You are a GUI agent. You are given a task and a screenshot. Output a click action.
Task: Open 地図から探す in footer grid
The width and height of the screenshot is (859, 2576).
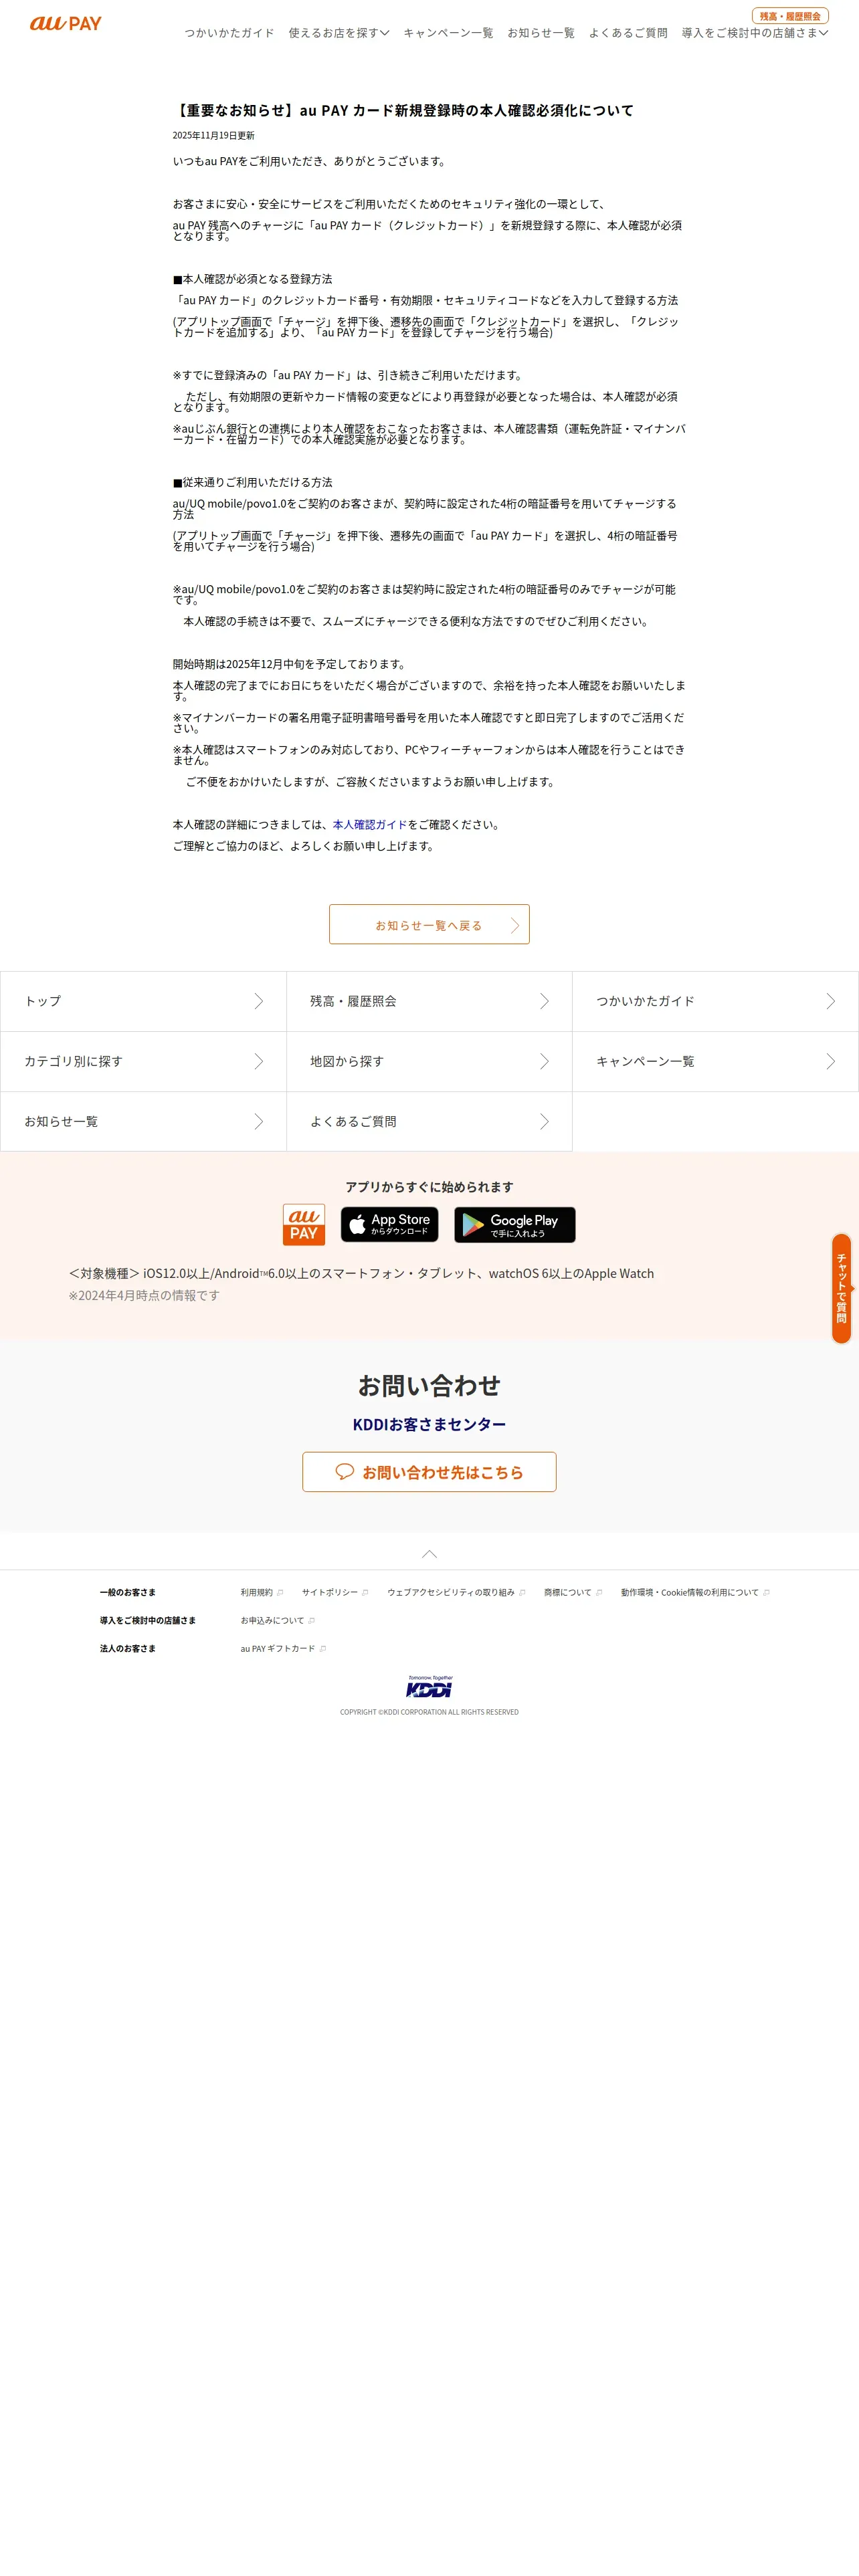(429, 1061)
